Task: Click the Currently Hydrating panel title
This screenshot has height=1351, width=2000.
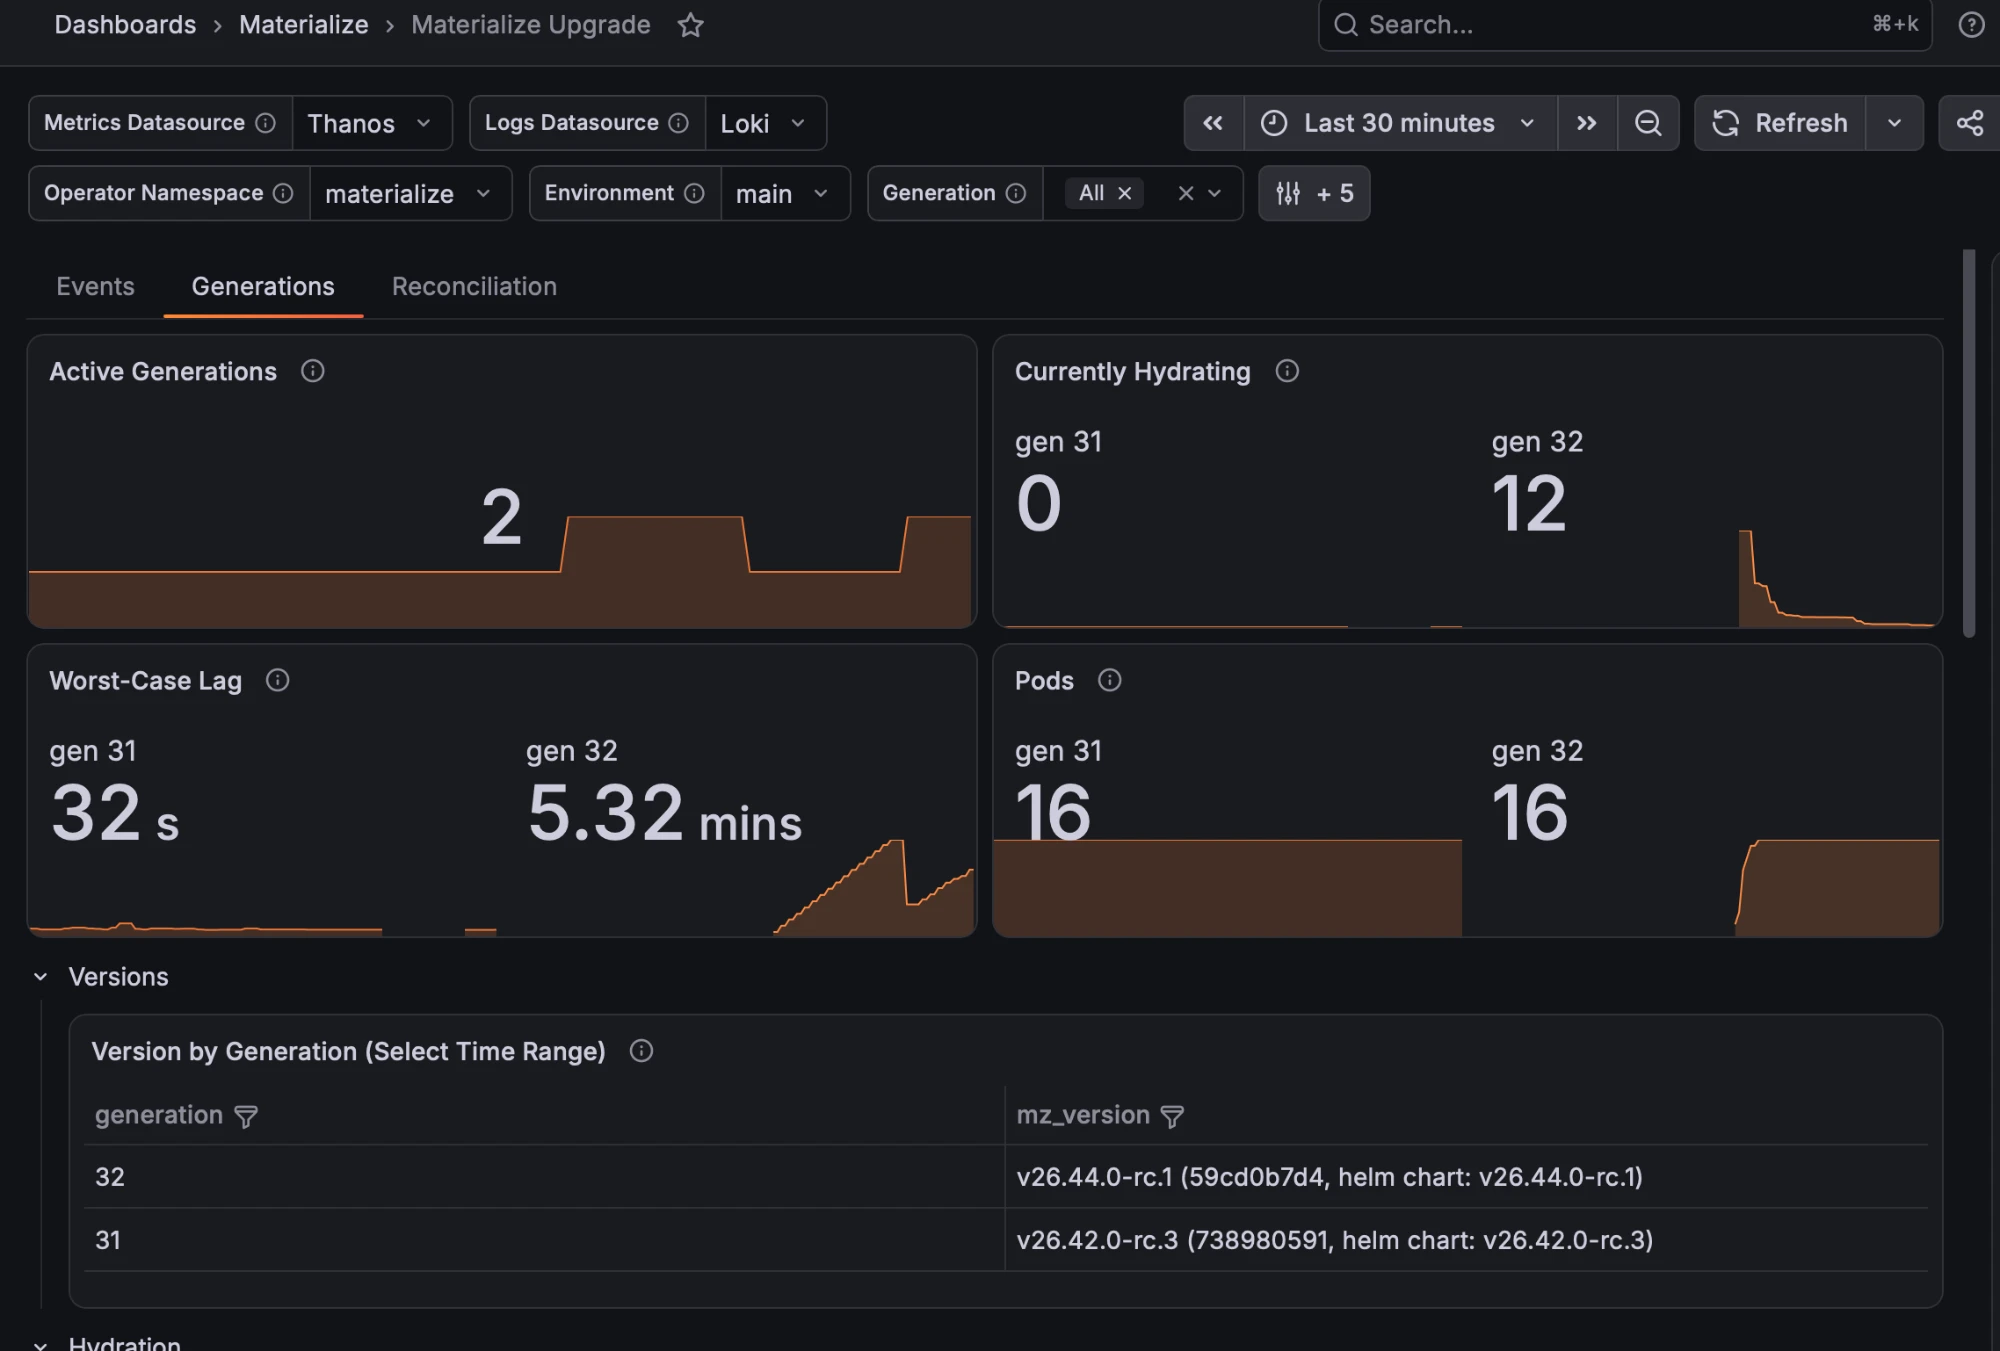Action: click(1133, 372)
